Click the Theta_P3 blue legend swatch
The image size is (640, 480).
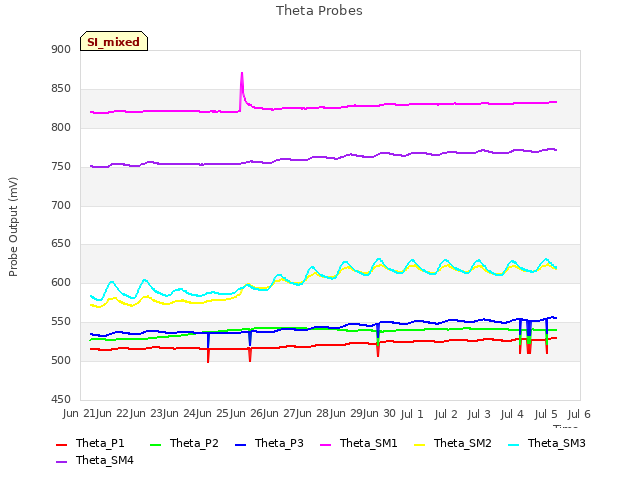(241, 444)
